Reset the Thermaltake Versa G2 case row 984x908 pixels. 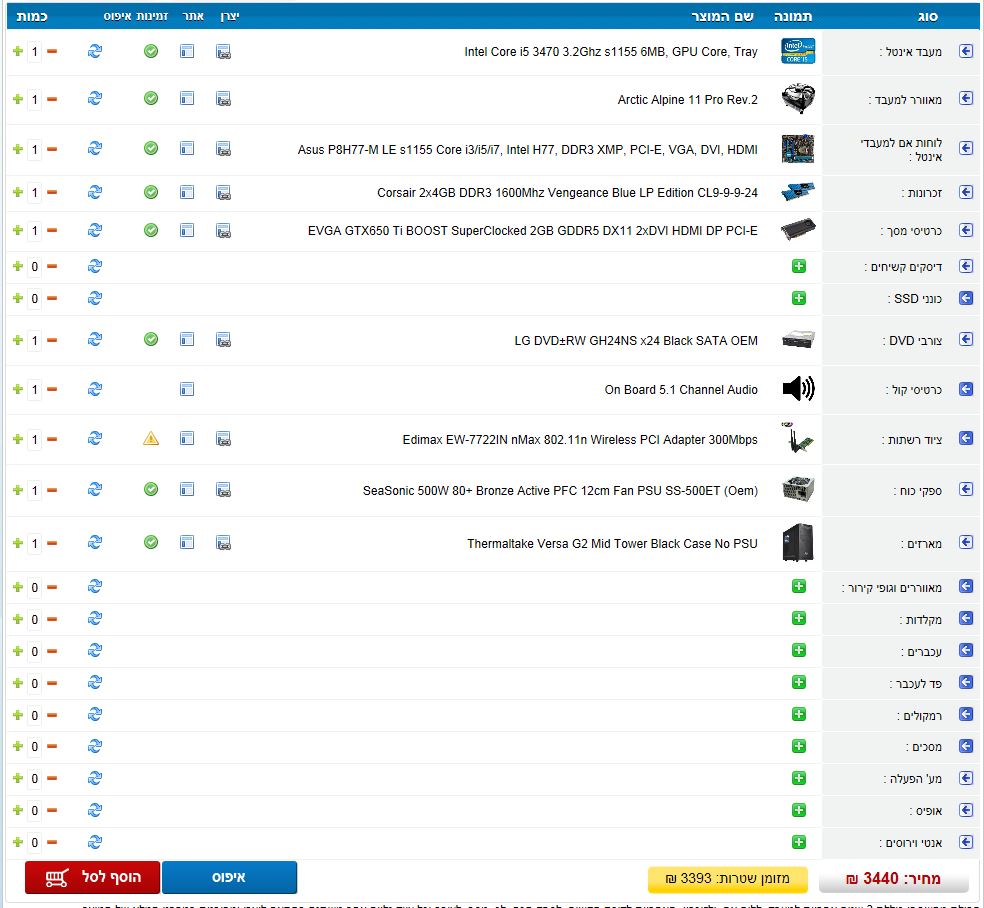click(95, 543)
